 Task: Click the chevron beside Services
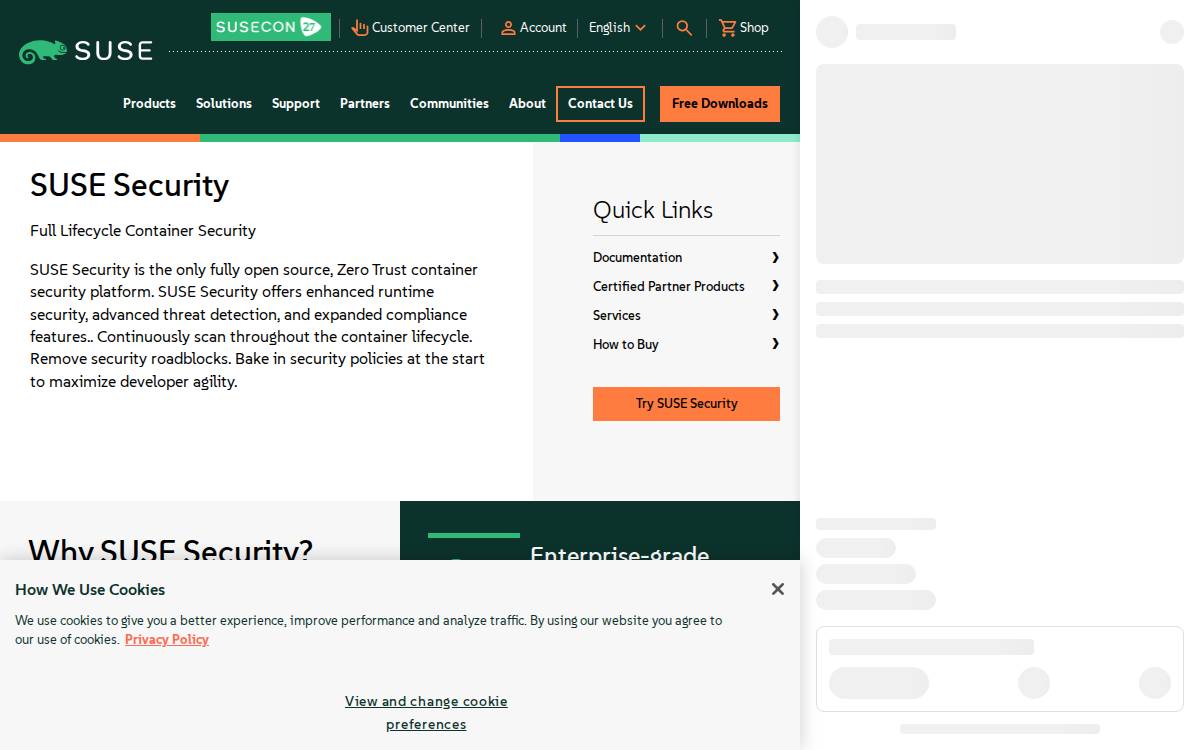click(775, 315)
